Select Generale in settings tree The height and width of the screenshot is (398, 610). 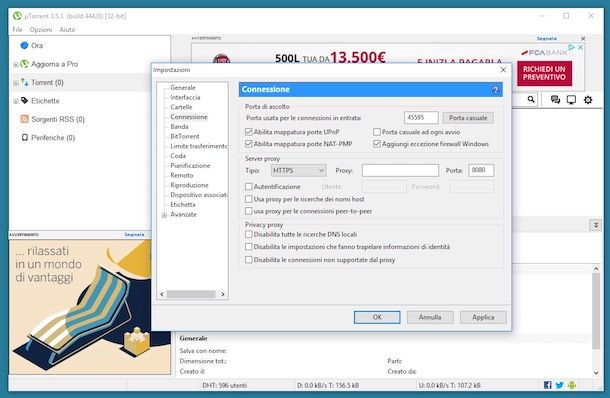pos(183,88)
